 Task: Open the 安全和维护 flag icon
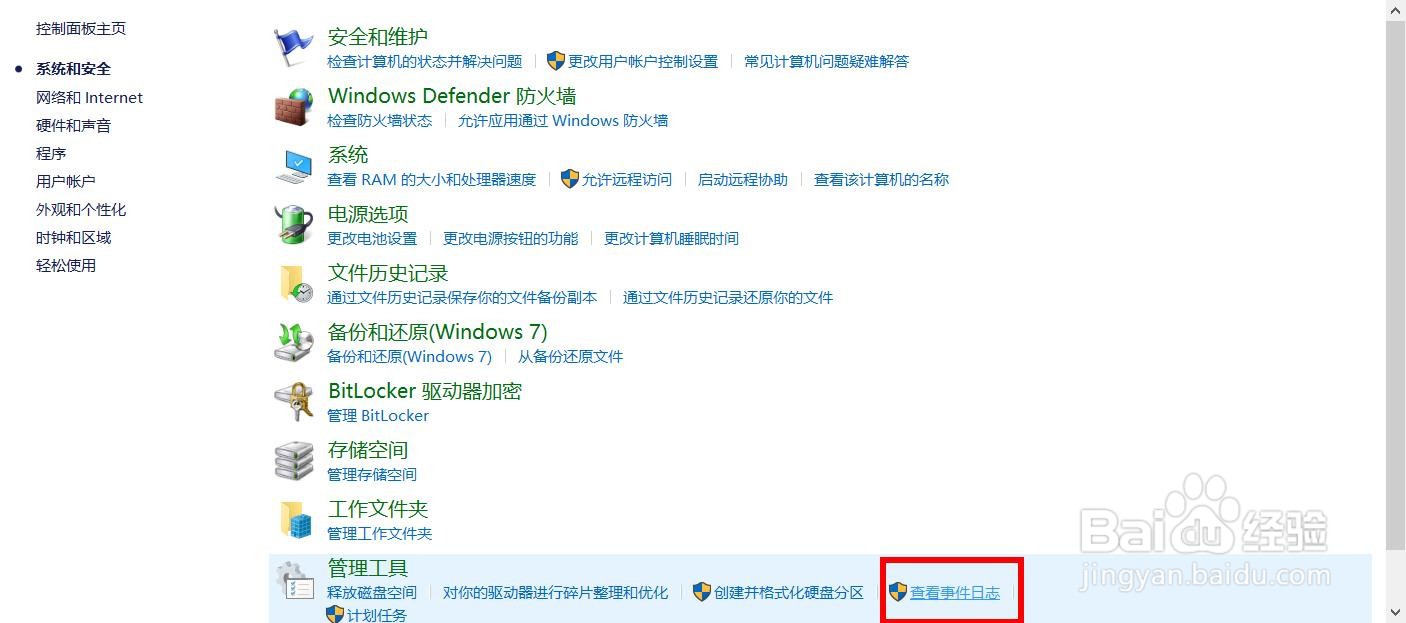point(294,47)
